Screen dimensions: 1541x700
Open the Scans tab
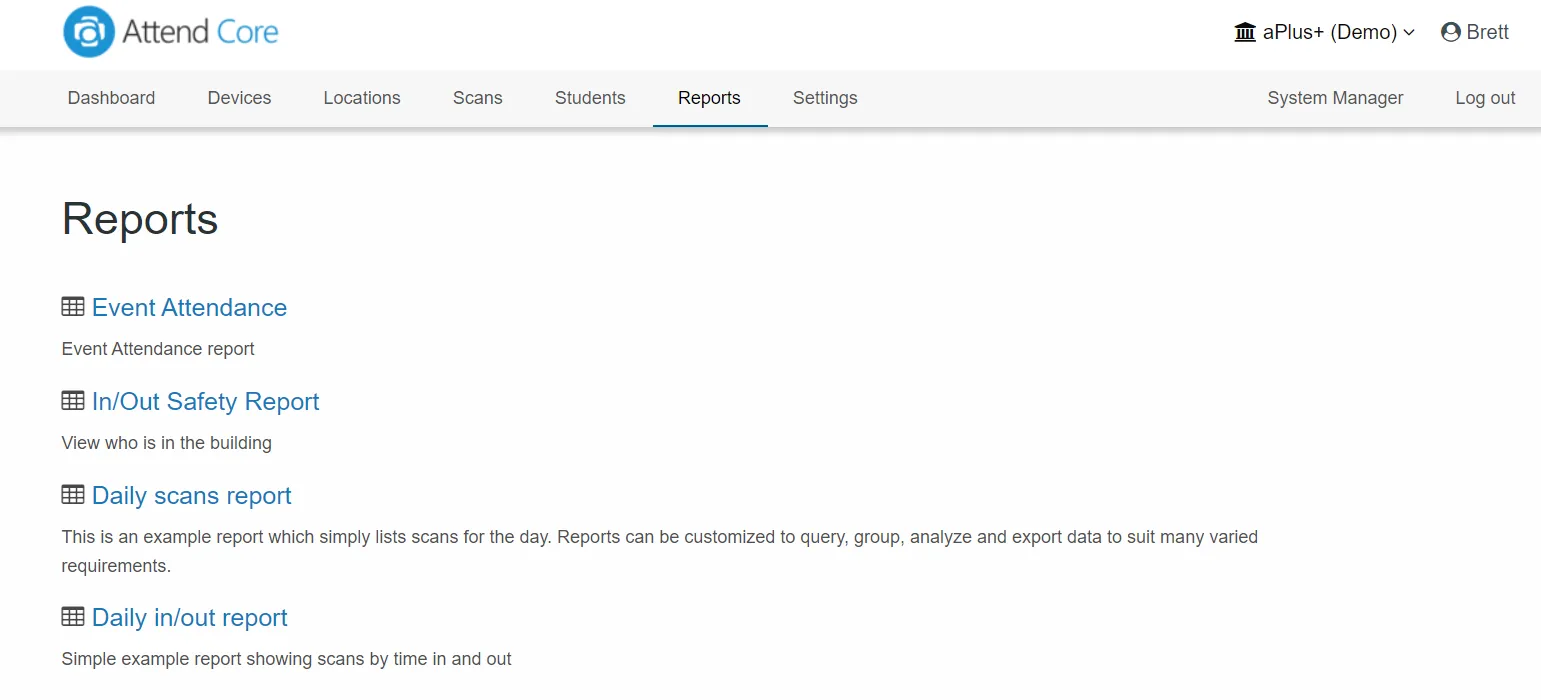478,98
